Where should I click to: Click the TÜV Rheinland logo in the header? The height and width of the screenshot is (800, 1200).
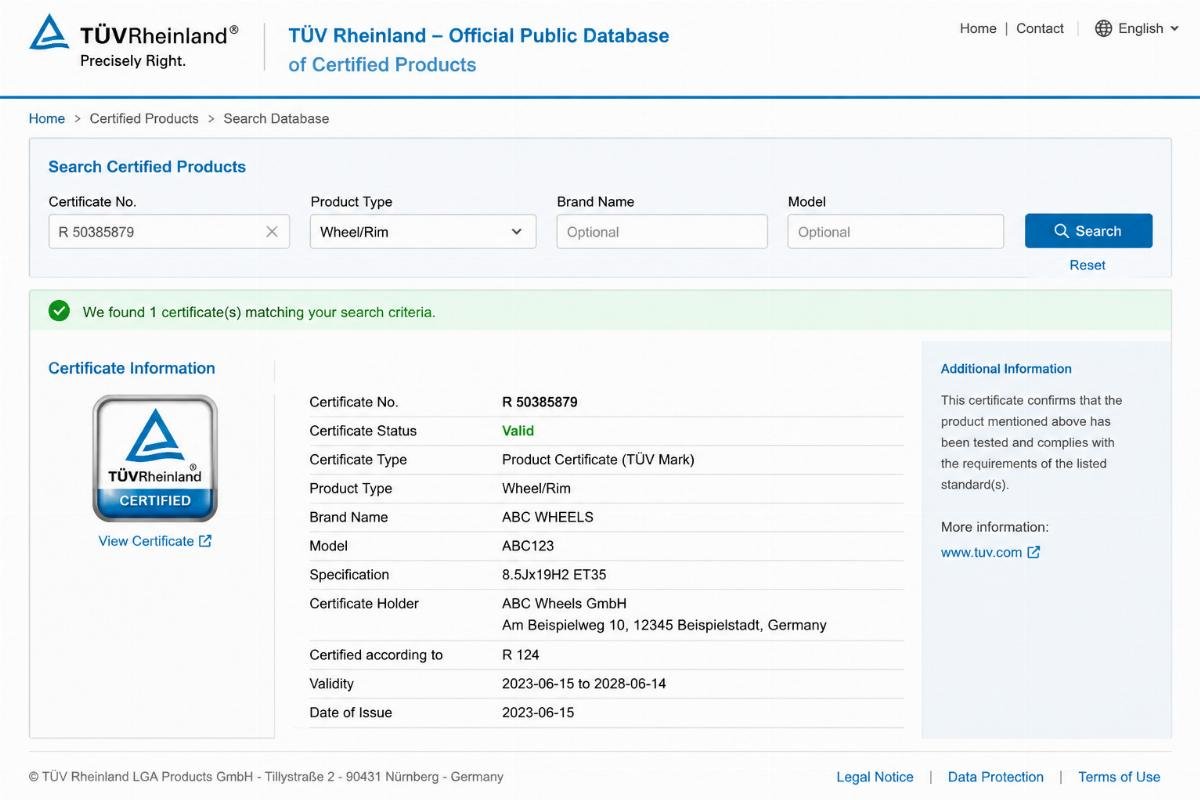click(x=134, y=43)
